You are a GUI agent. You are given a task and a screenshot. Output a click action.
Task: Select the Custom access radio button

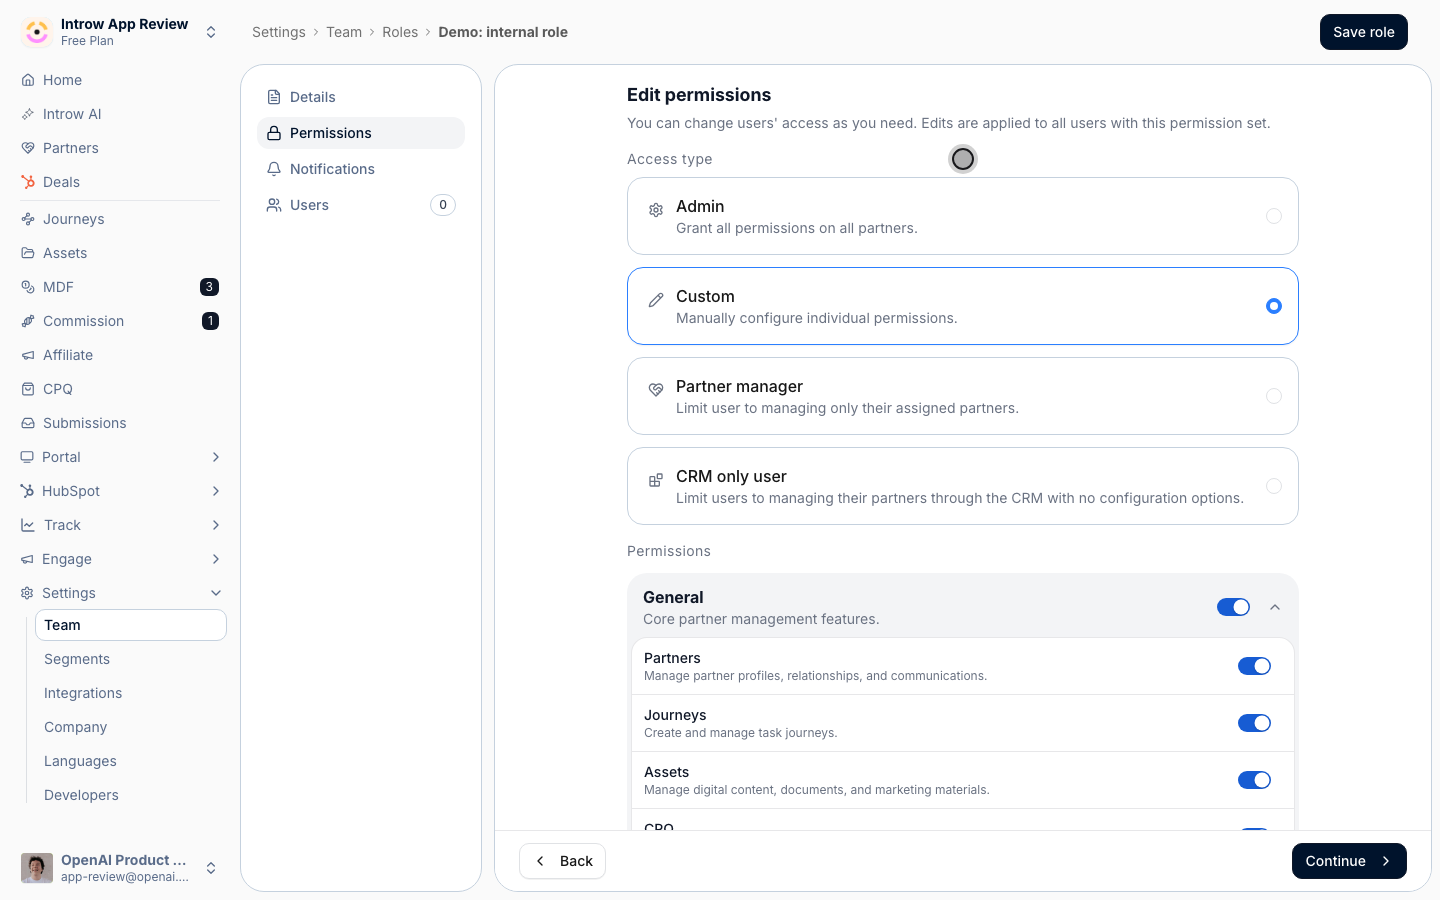1274,306
